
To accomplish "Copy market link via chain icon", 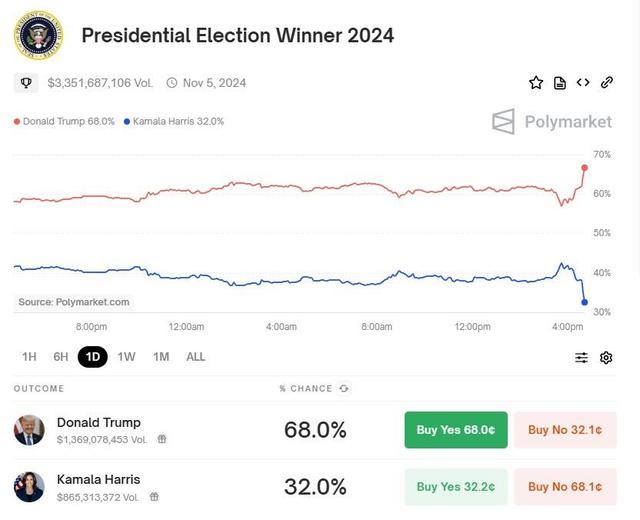I will click(607, 83).
